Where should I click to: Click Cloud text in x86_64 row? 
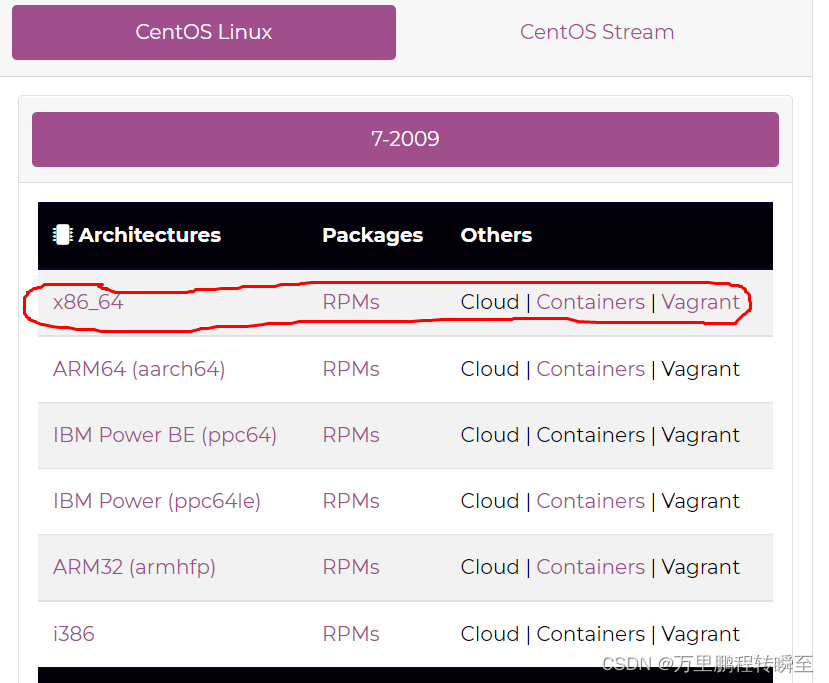pyautogui.click(x=490, y=302)
